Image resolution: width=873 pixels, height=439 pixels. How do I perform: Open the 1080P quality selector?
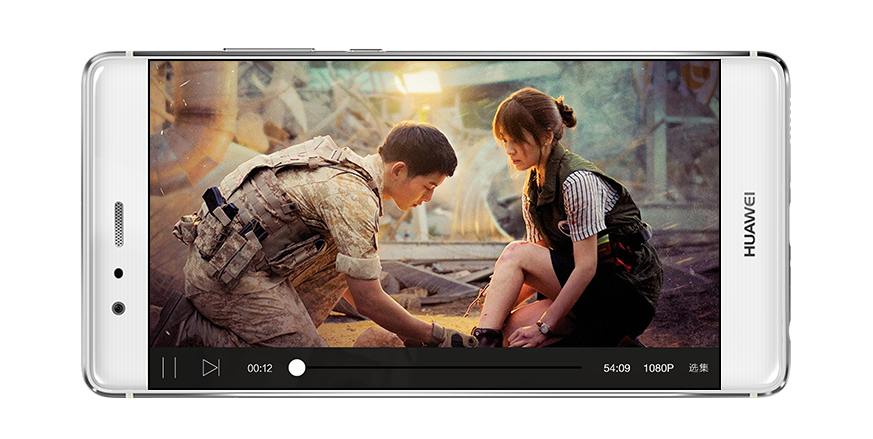[658, 368]
